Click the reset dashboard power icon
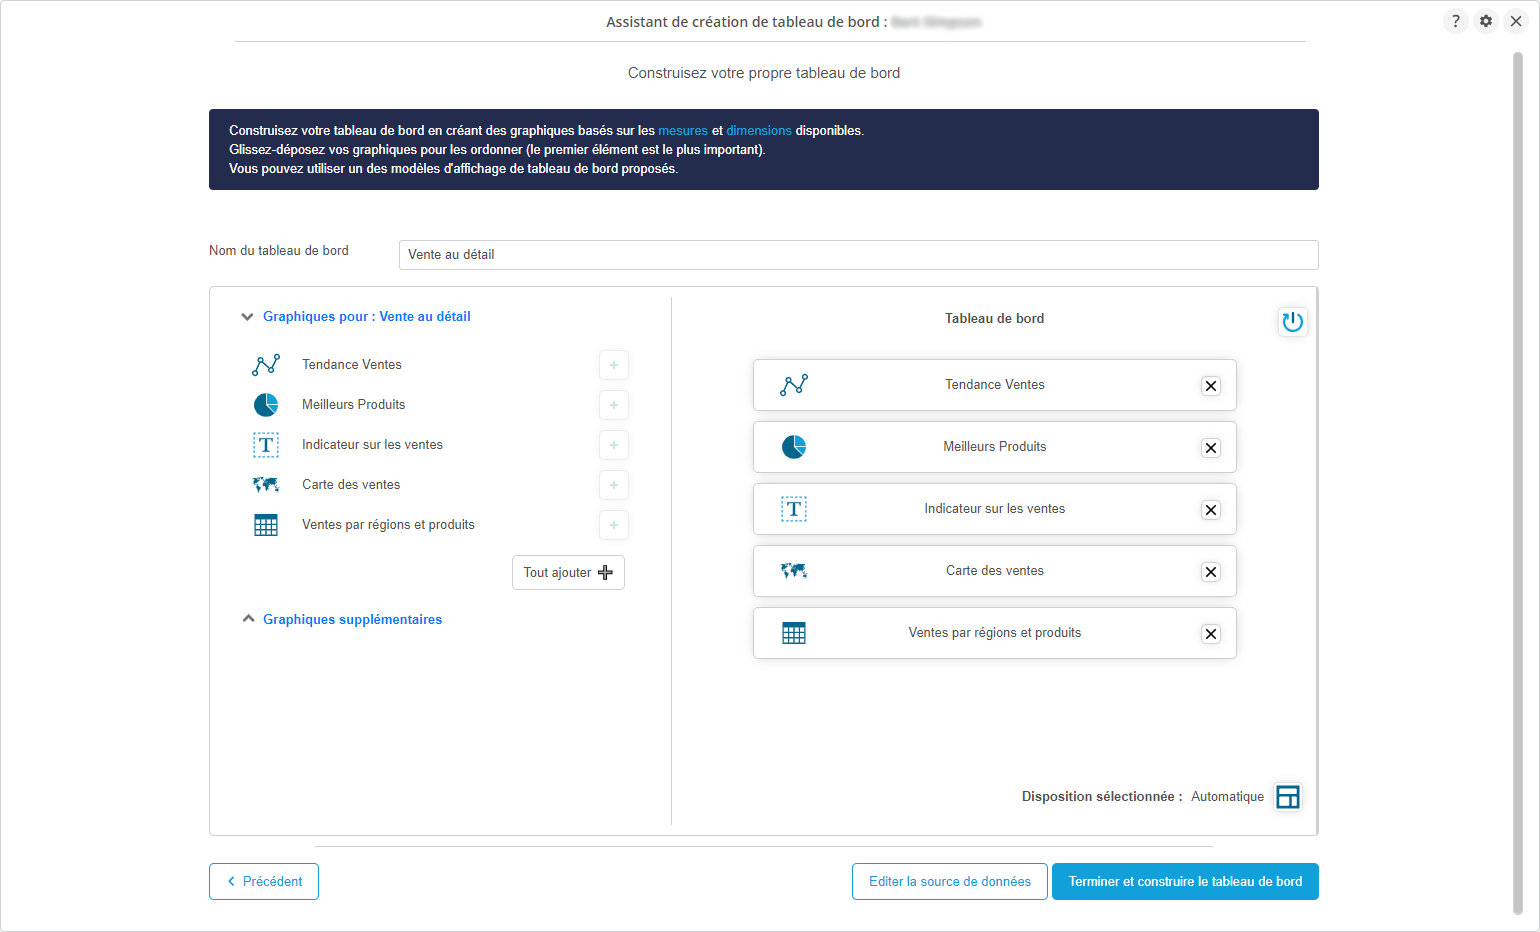 [1292, 321]
